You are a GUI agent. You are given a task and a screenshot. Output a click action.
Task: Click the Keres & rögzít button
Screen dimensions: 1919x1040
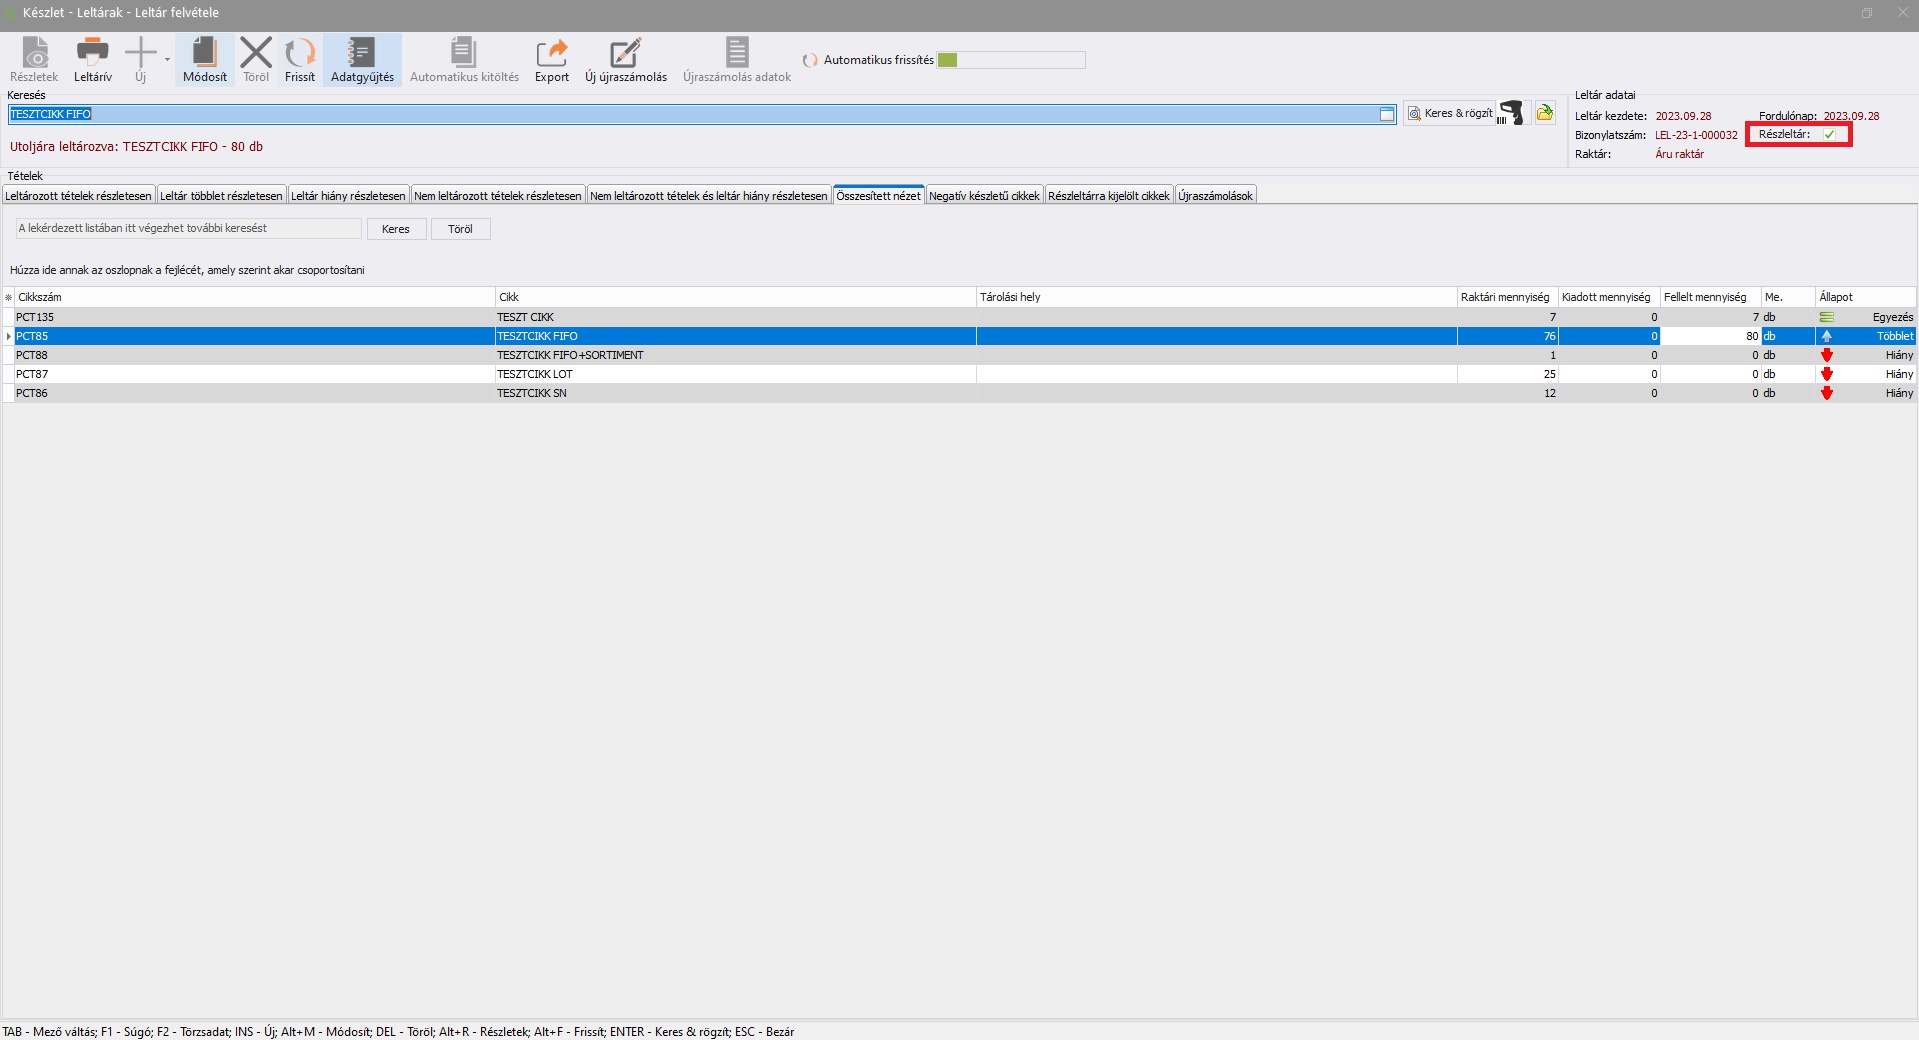coord(1449,114)
